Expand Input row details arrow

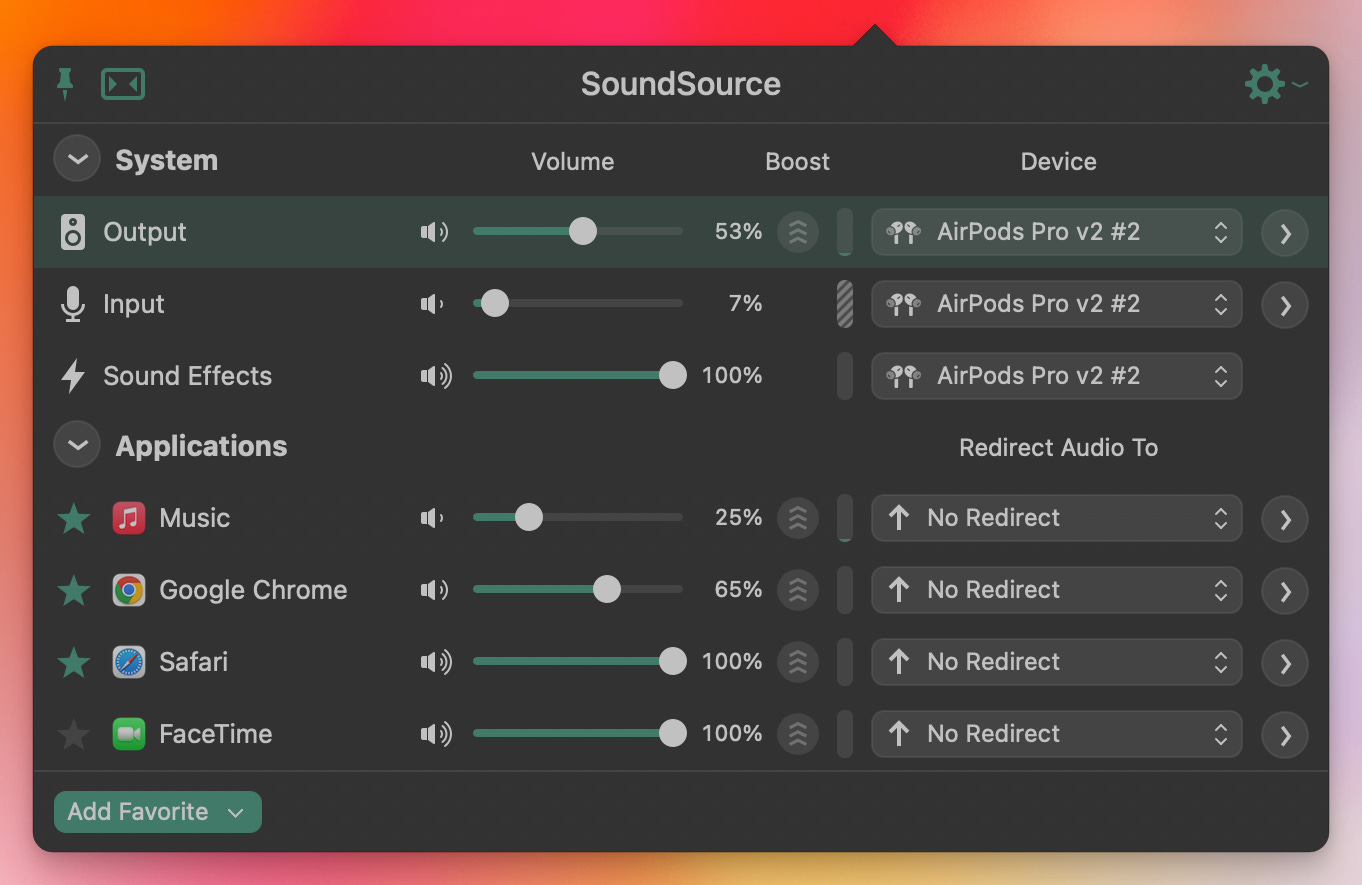click(1285, 306)
